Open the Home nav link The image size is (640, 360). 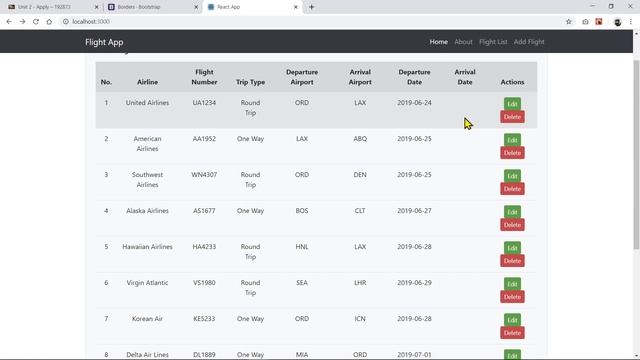click(438, 42)
